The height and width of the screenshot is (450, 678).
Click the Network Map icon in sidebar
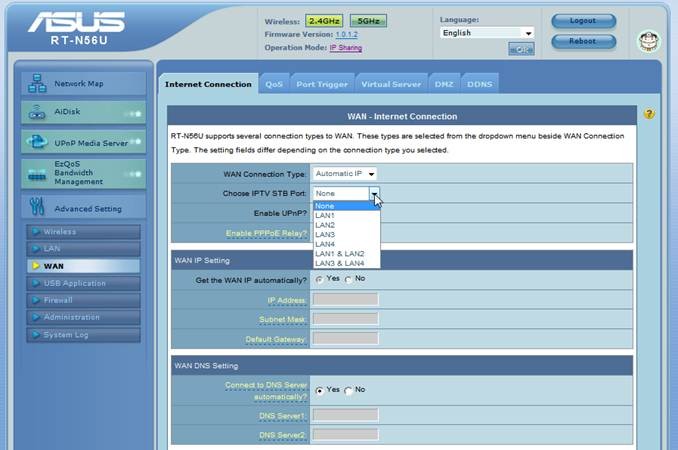tap(37, 84)
